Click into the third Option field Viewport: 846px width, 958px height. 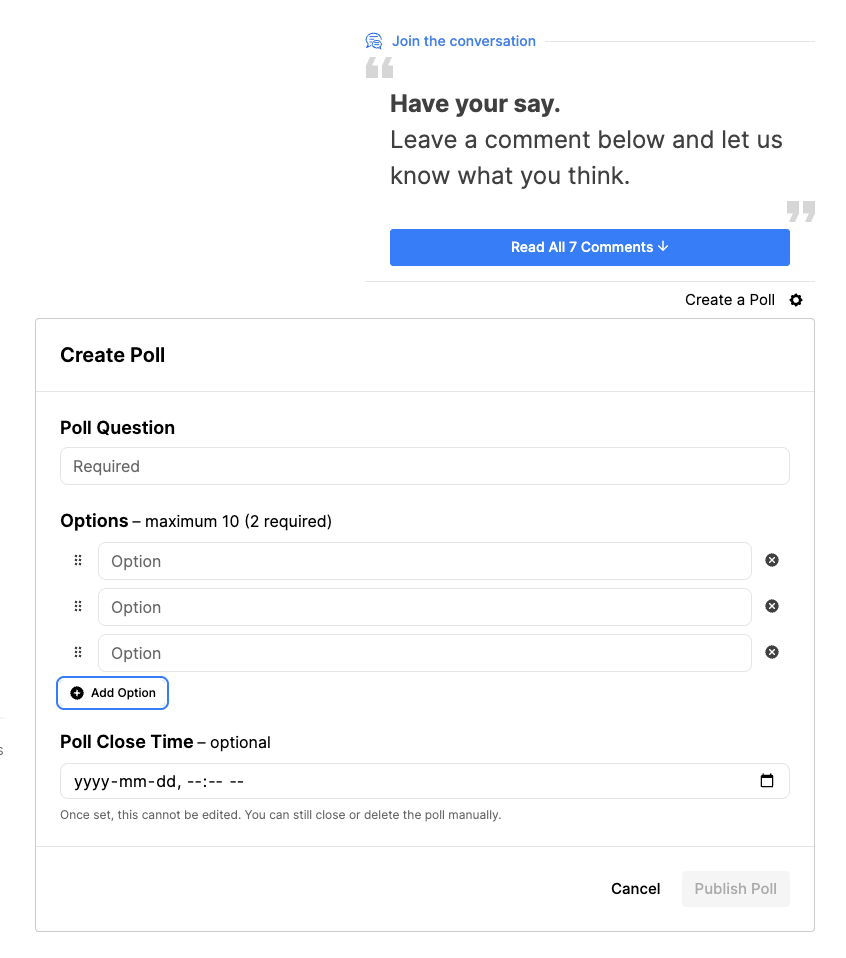[424, 653]
